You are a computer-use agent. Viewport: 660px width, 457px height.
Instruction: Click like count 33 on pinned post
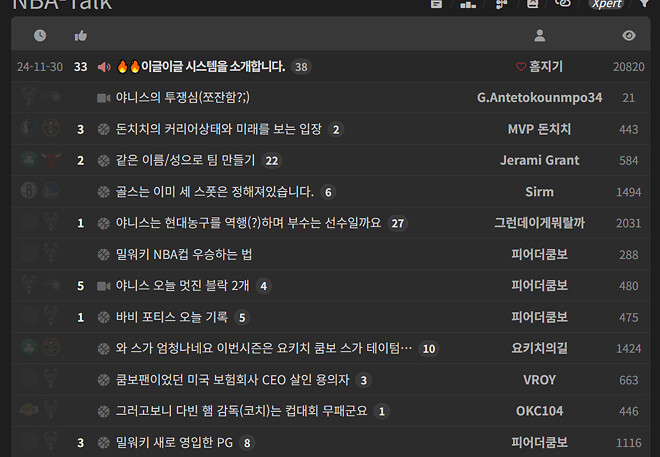80,67
